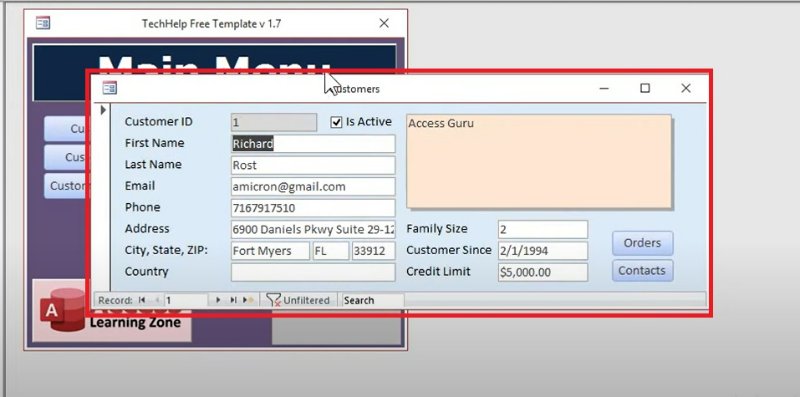
Task: Go to the previous record
Action: coord(157,300)
